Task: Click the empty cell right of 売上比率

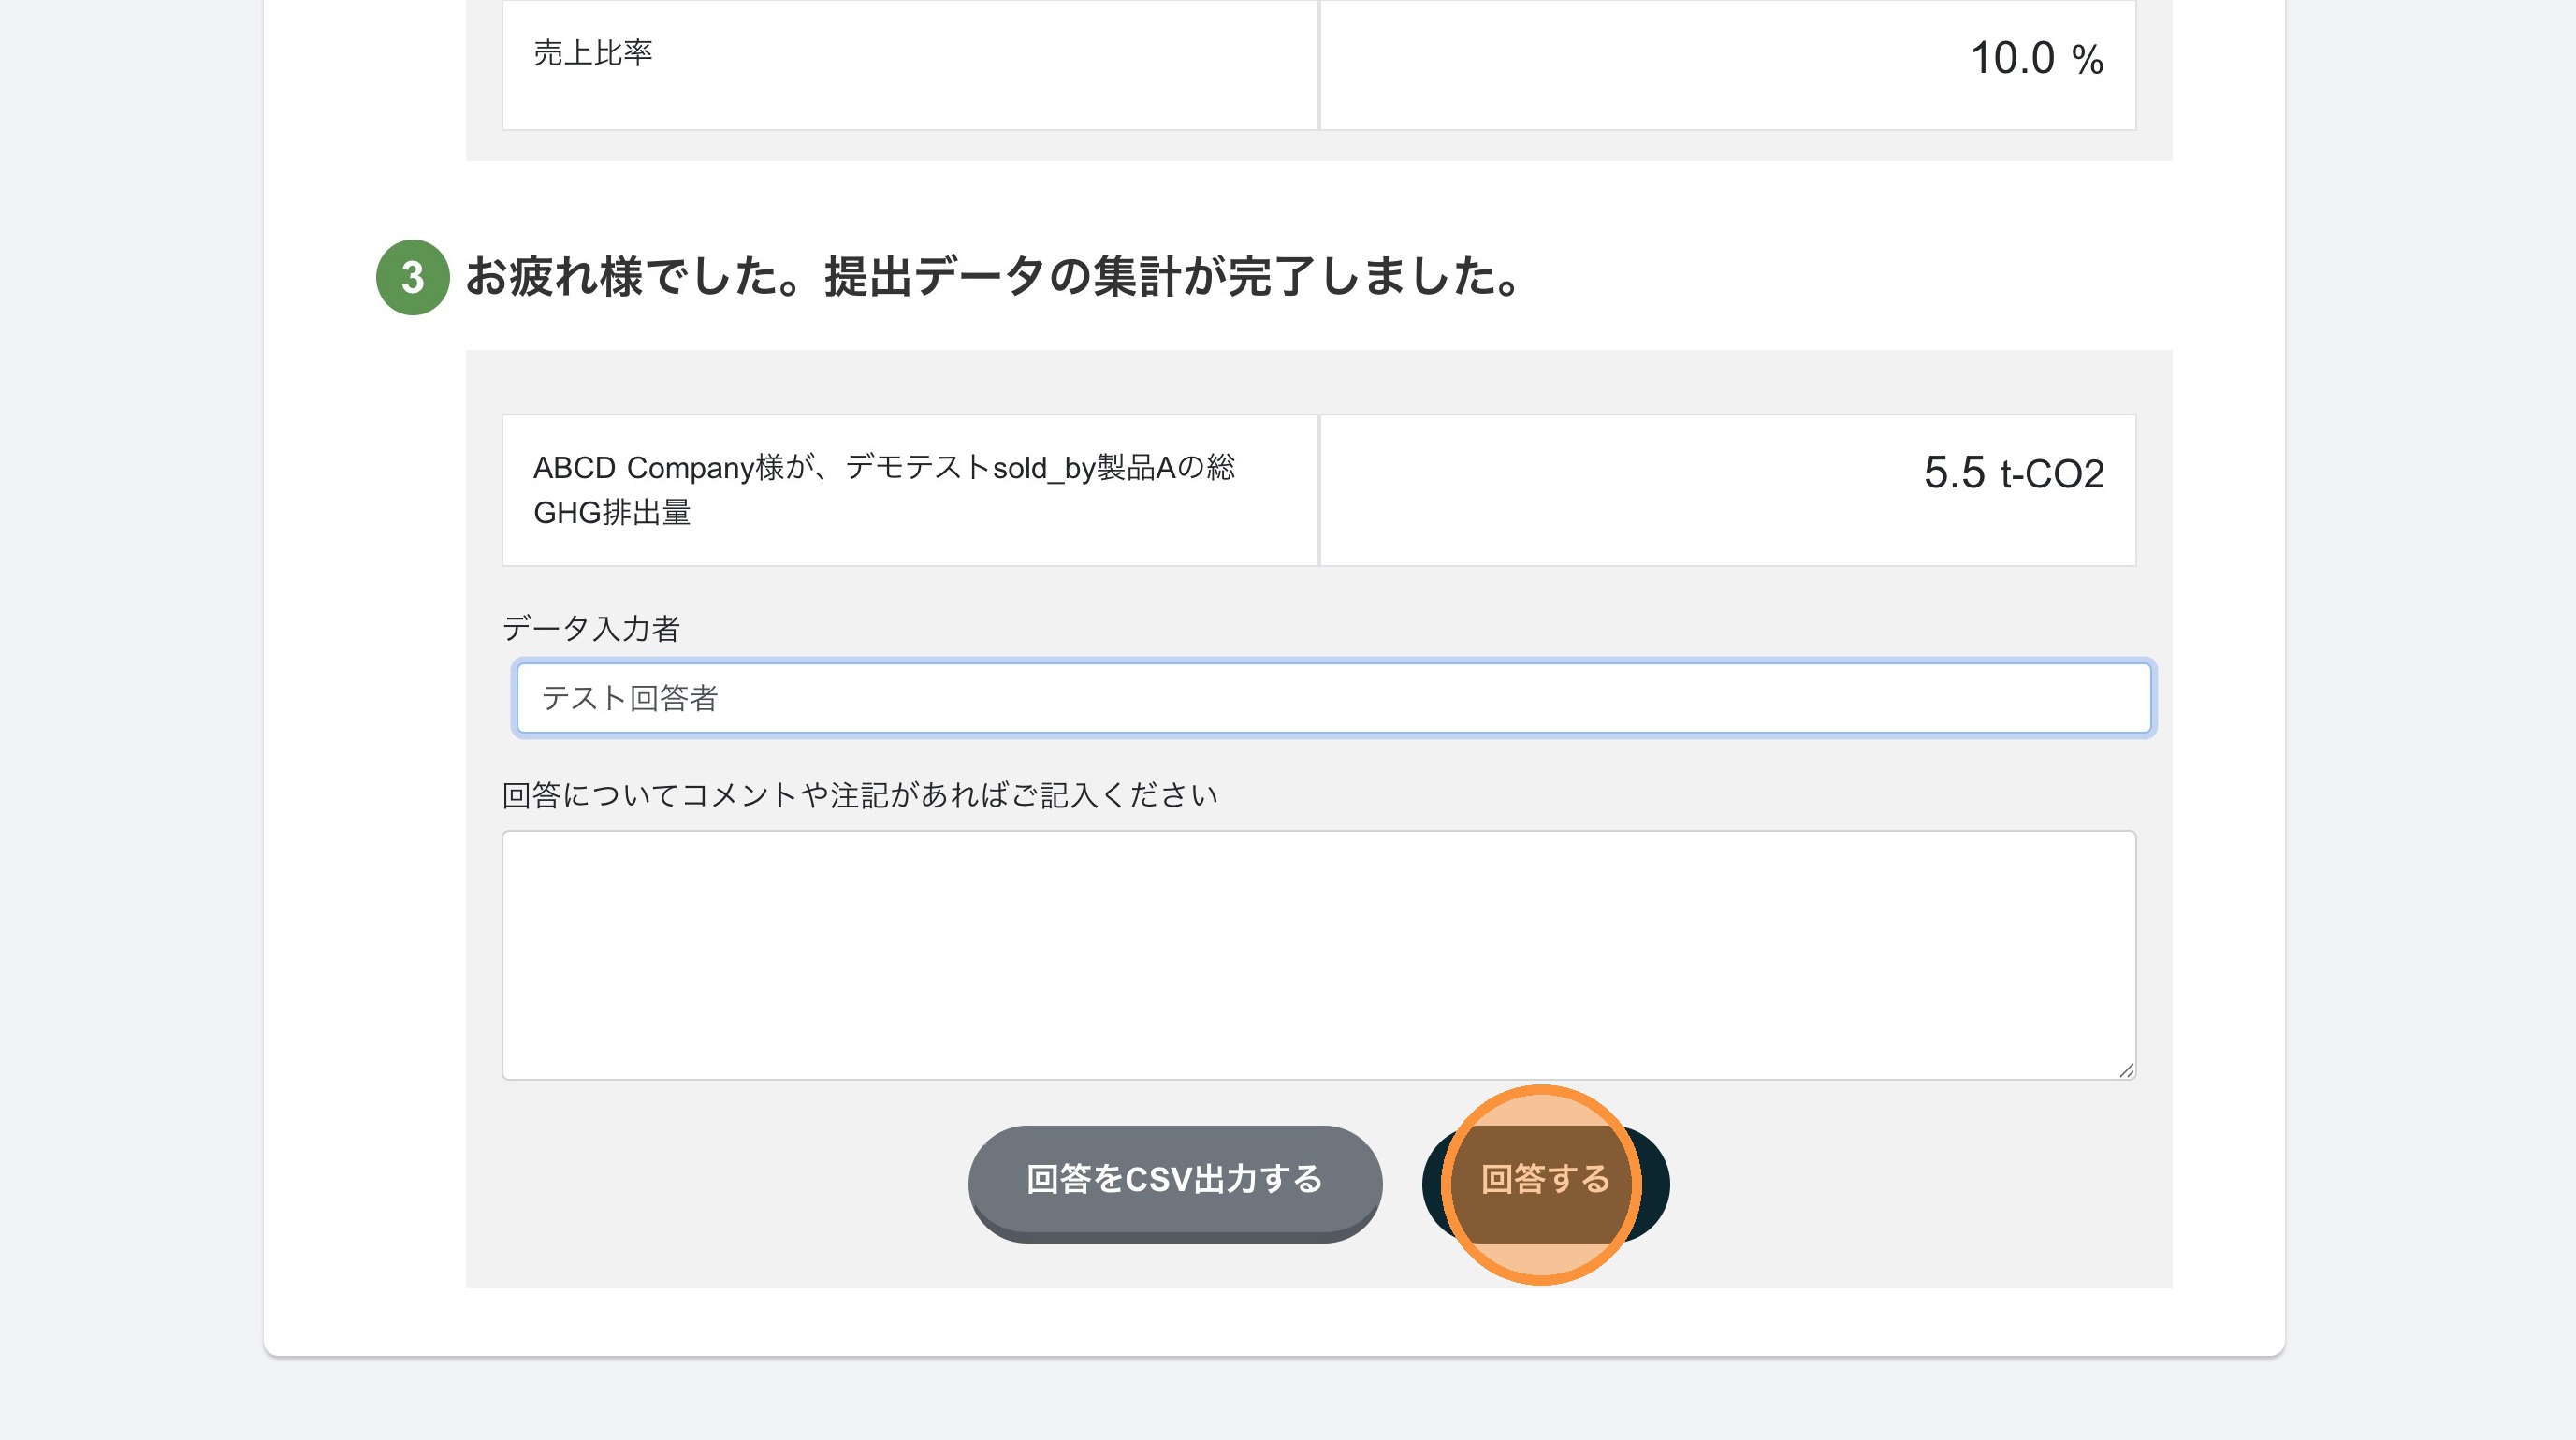Action: [1728, 64]
